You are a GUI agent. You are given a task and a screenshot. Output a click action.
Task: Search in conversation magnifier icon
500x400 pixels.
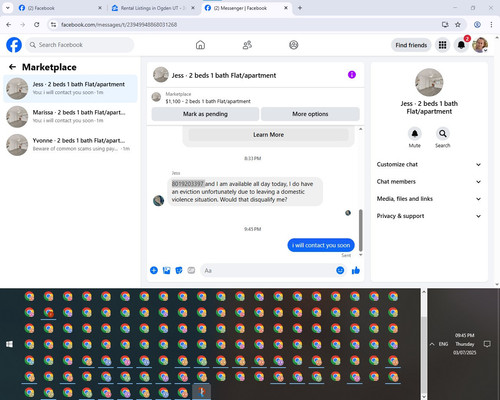click(443, 134)
